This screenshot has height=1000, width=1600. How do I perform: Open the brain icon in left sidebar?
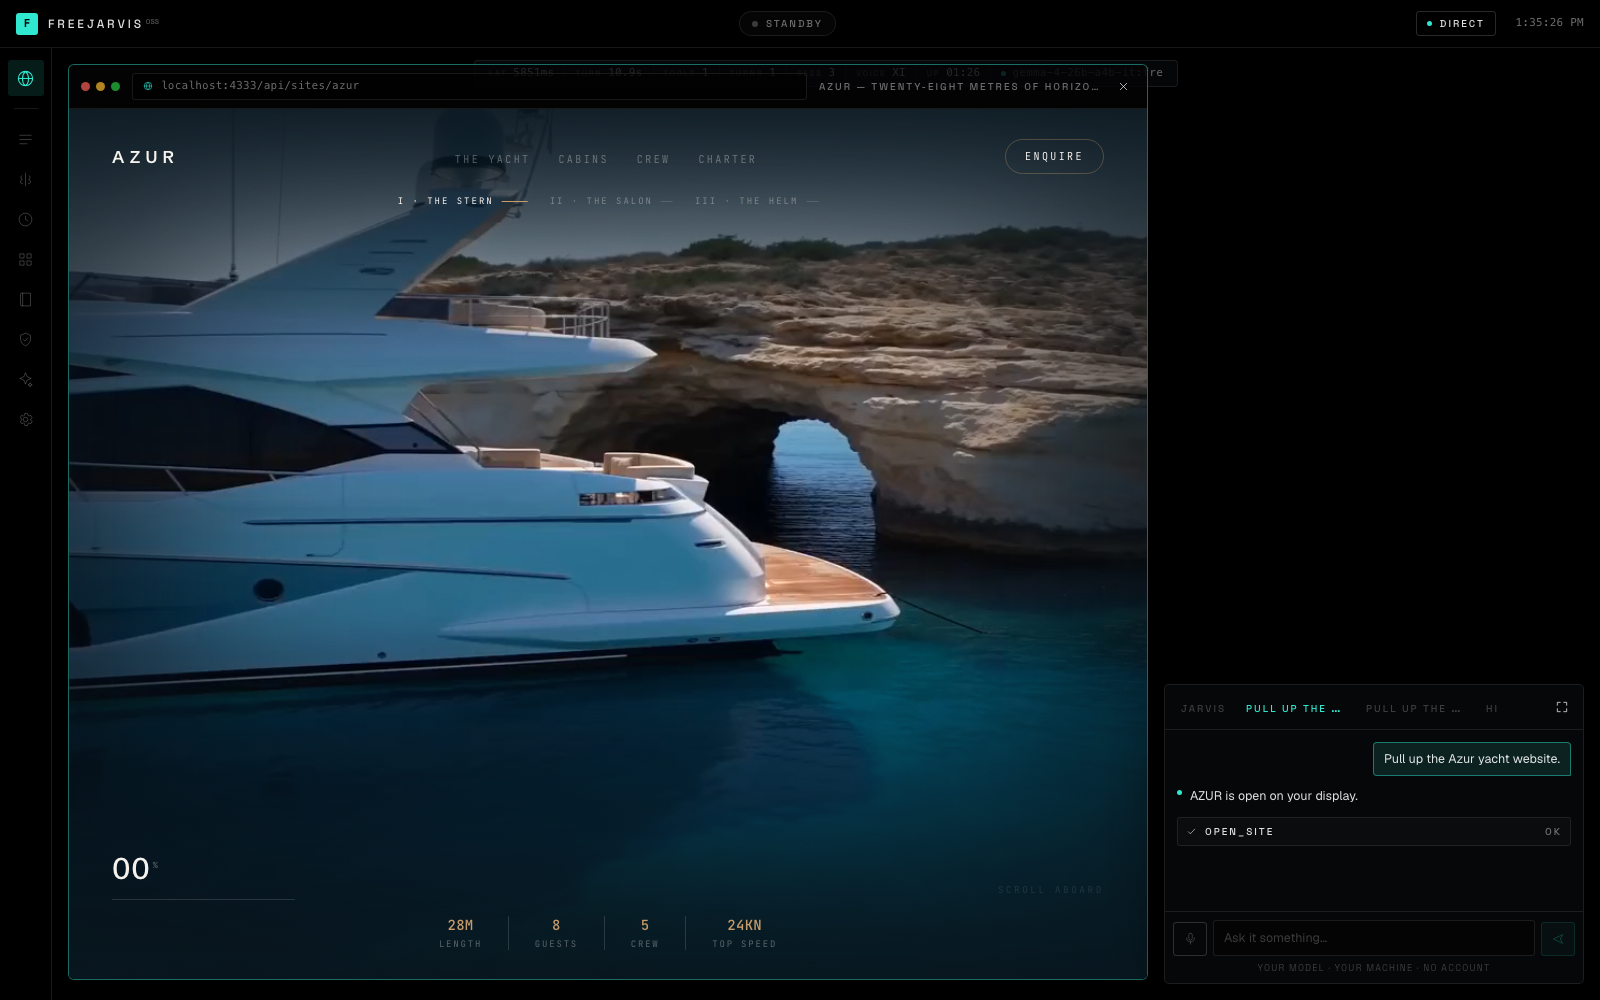tap(26, 179)
